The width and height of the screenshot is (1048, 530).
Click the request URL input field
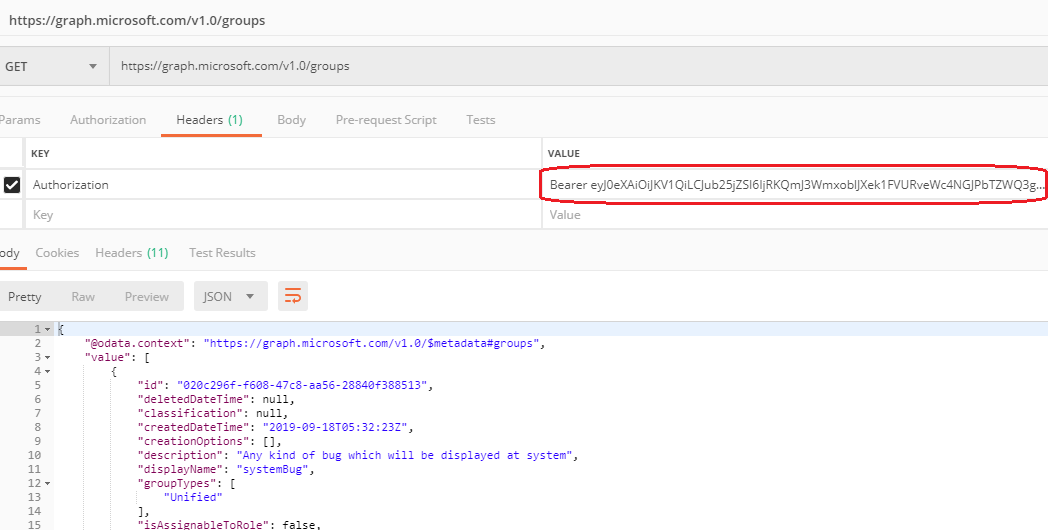tap(578, 66)
